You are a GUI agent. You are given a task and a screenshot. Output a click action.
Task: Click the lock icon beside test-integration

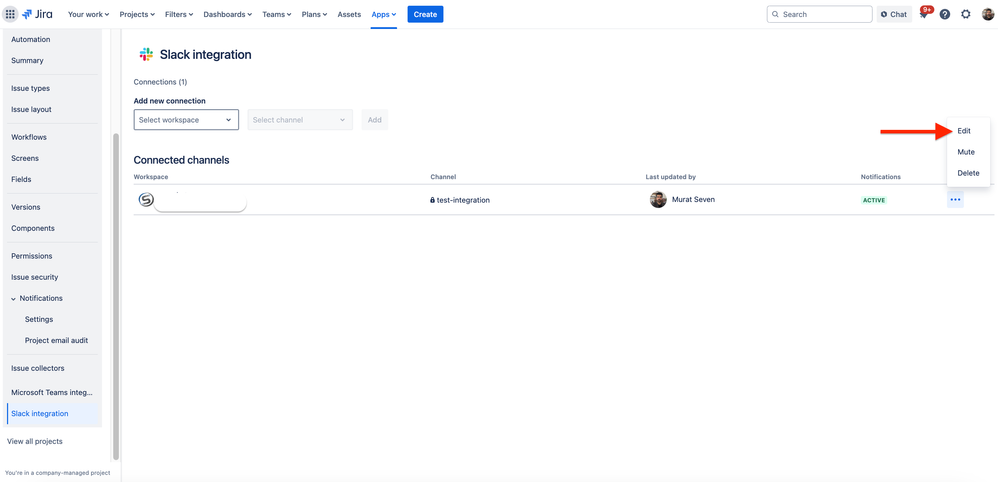click(x=433, y=200)
